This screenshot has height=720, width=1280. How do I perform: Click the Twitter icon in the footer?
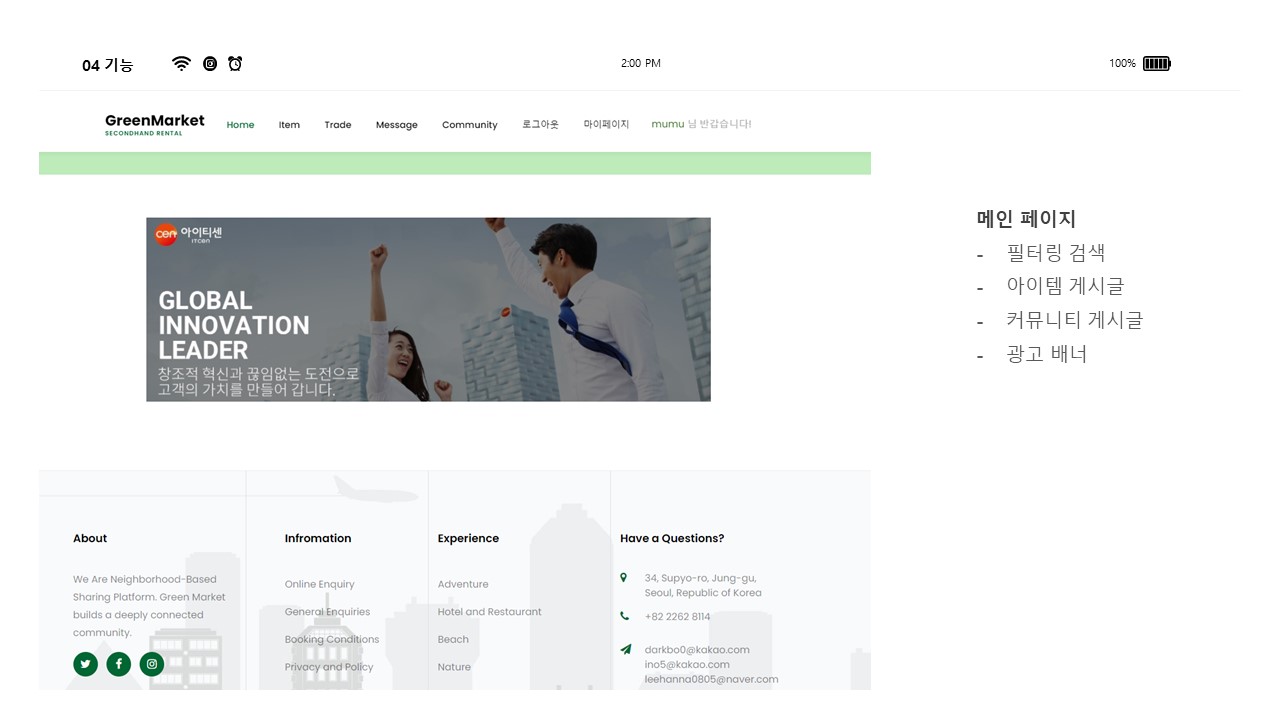pos(85,664)
